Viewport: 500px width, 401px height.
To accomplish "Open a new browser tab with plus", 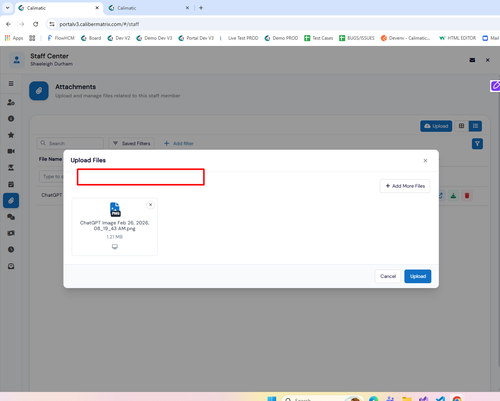I will (201, 8).
